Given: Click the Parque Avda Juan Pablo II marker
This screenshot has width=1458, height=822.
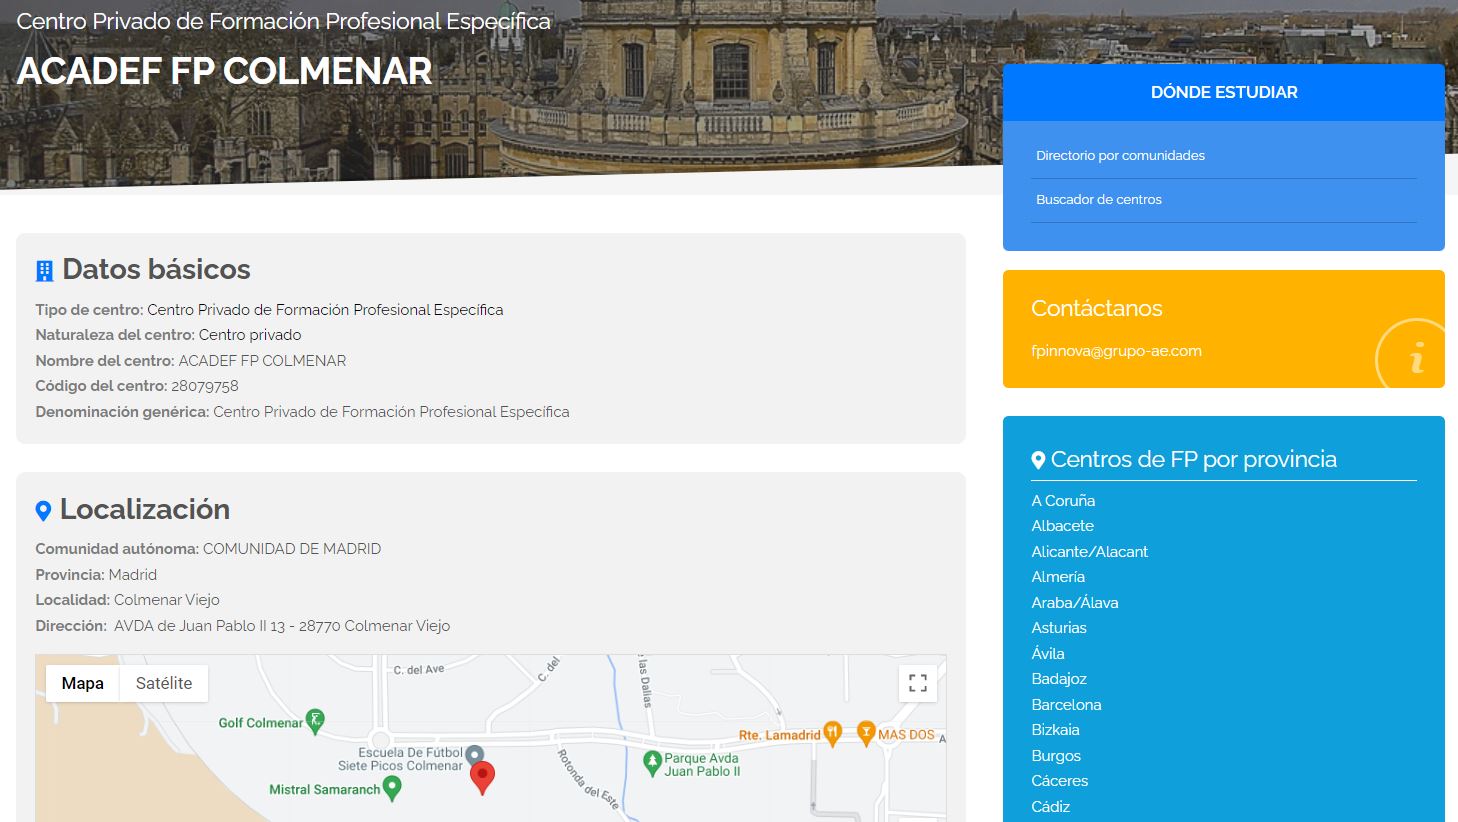Looking at the screenshot, I should coord(652,763).
